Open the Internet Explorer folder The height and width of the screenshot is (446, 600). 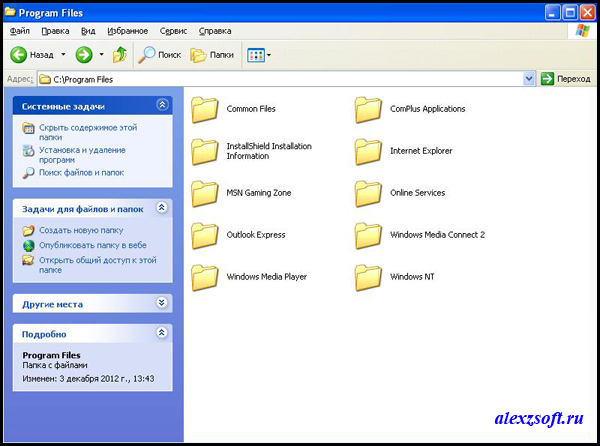point(369,150)
